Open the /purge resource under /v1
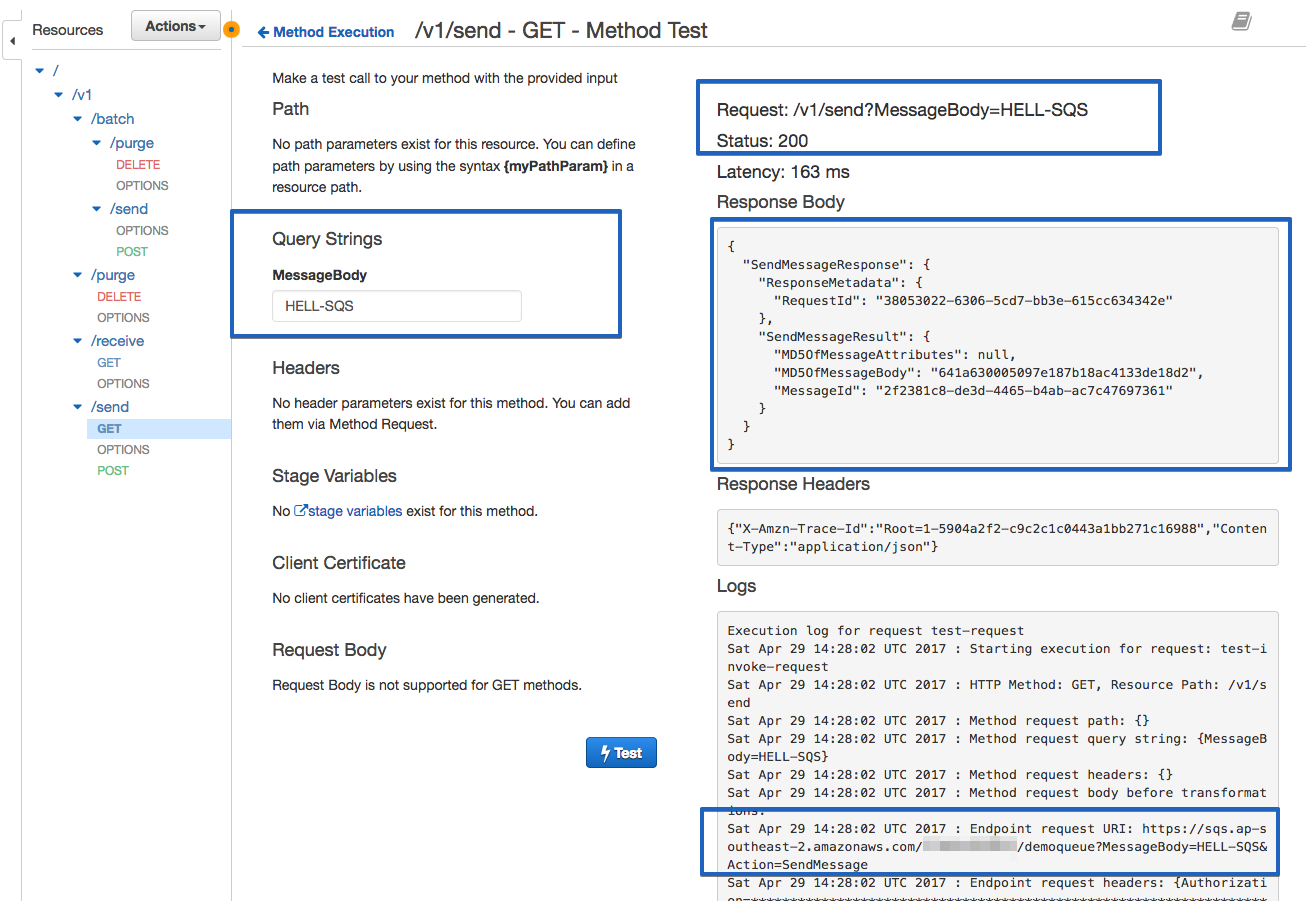This screenshot has width=1306, height=901. 113,275
